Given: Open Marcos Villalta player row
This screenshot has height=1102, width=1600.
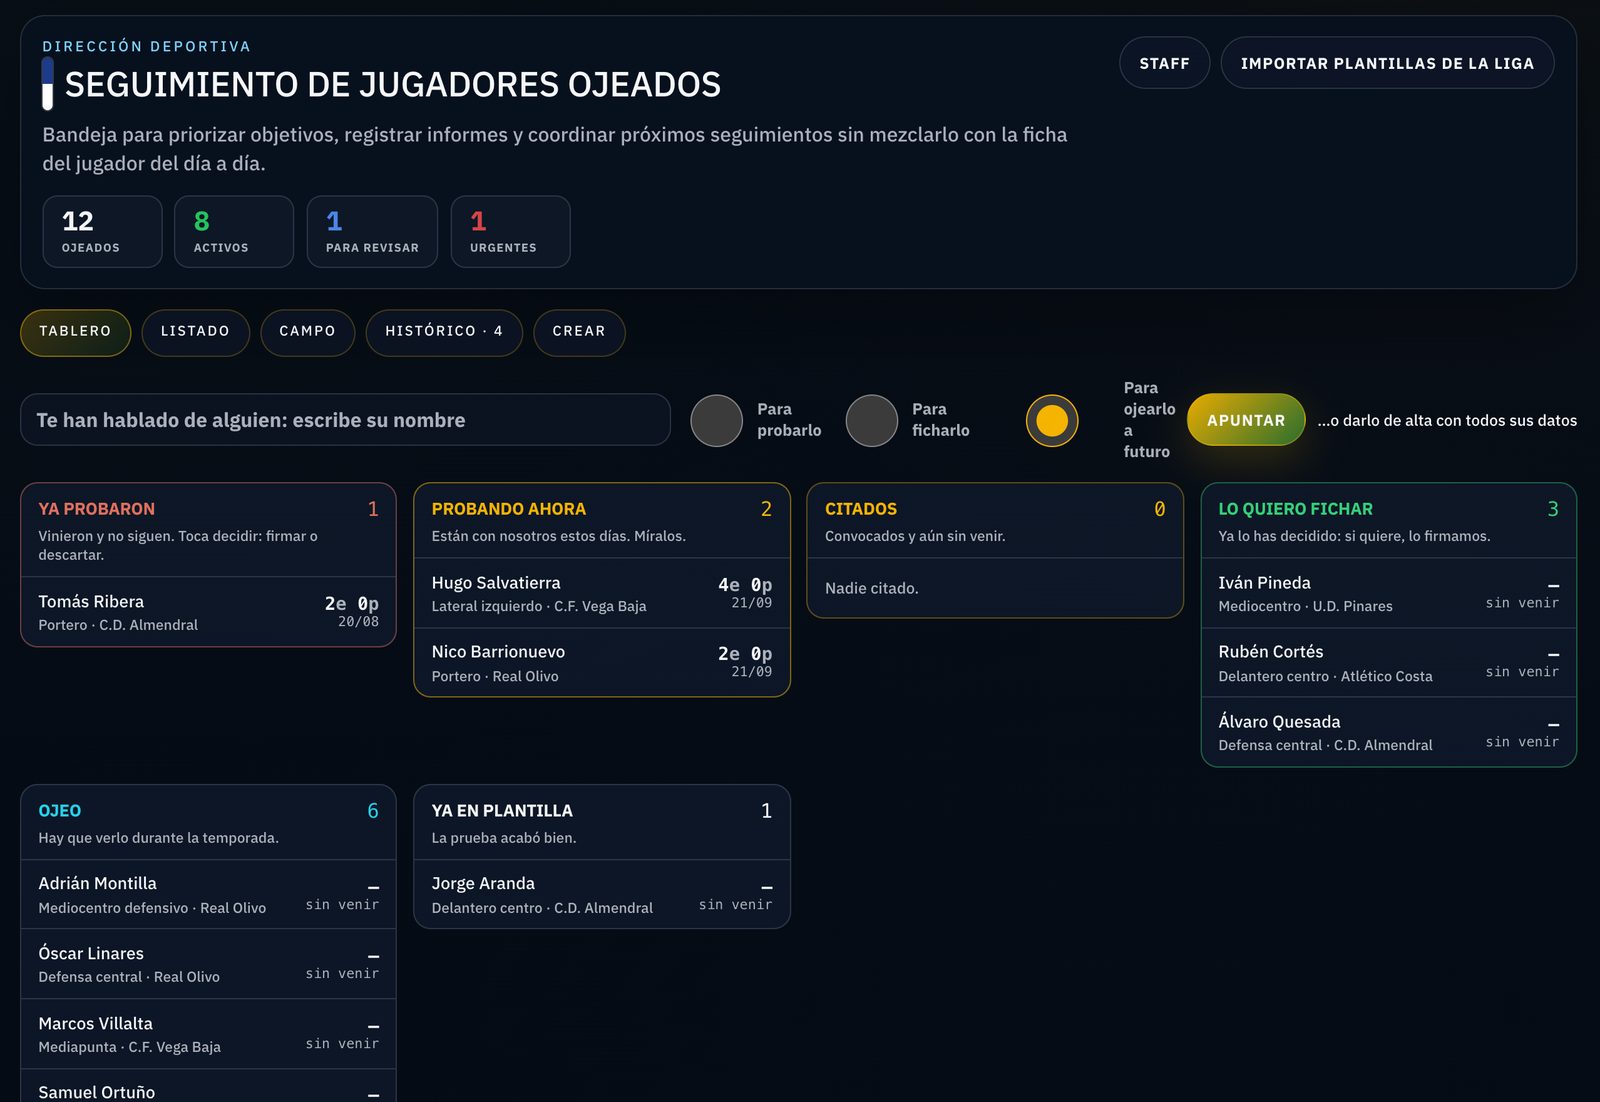Looking at the screenshot, I should point(208,1034).
